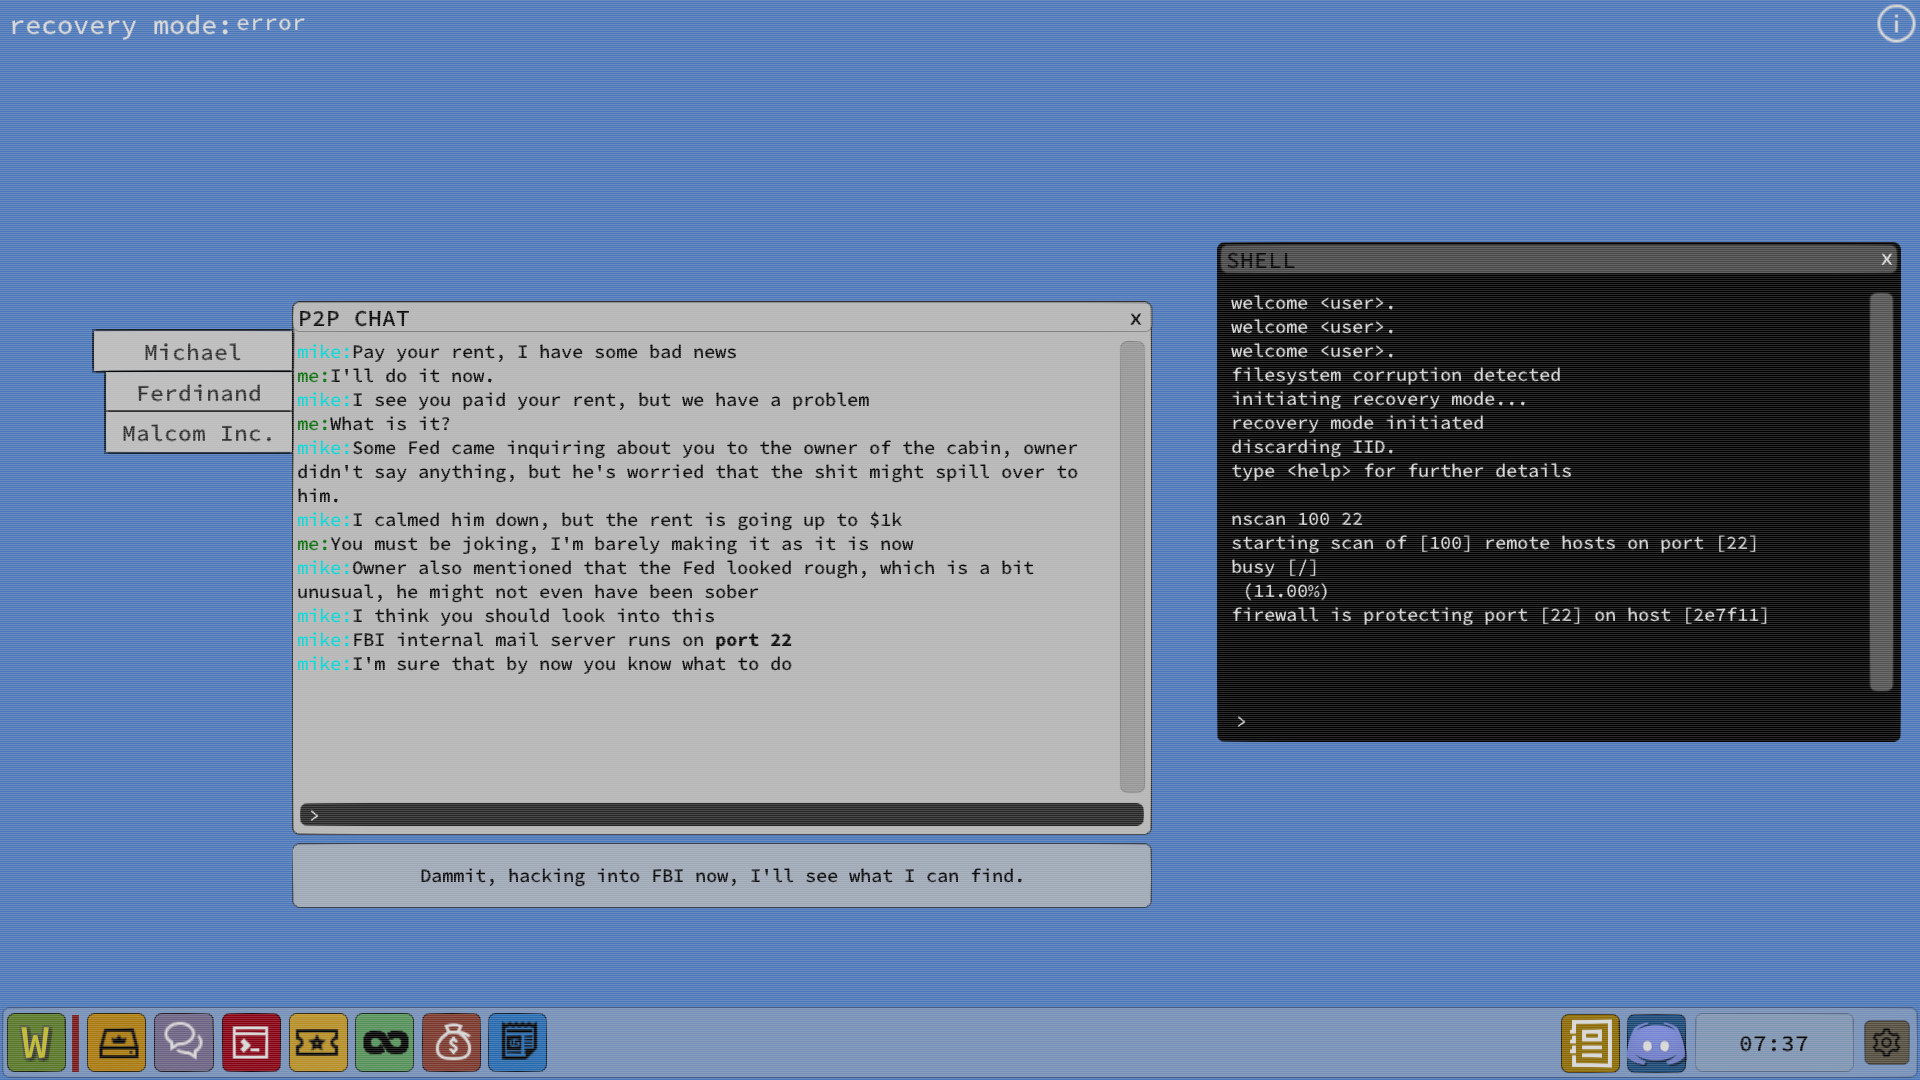The image size is (1920, 1080).
Task: Click the 07:37 clock display
Action: (1774, 1043)
